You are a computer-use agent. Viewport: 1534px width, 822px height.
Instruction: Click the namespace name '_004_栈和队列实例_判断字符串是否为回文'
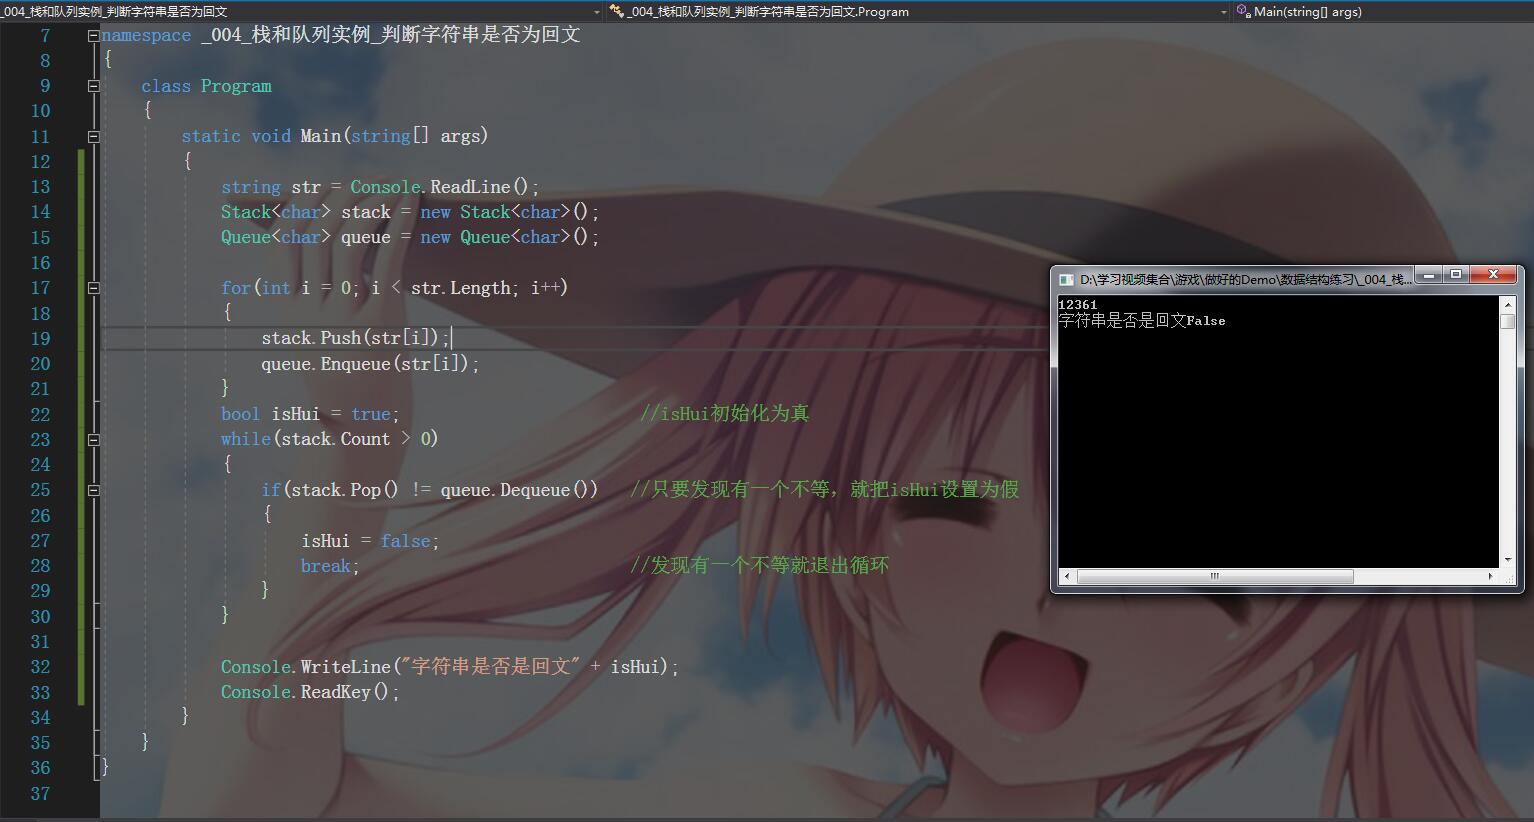pos(390,35)
